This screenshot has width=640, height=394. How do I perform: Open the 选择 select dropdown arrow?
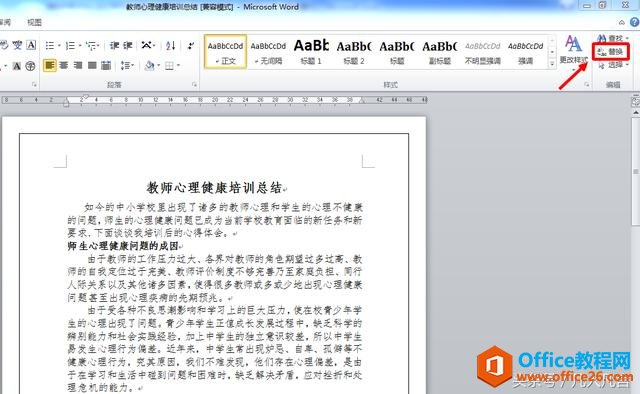coord(627,65)
